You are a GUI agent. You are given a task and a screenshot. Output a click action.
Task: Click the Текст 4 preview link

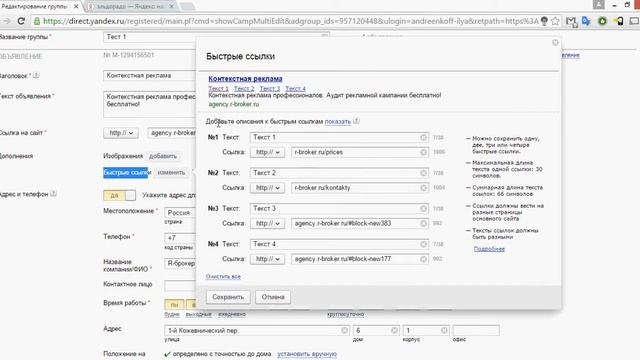tap(296, 89)
